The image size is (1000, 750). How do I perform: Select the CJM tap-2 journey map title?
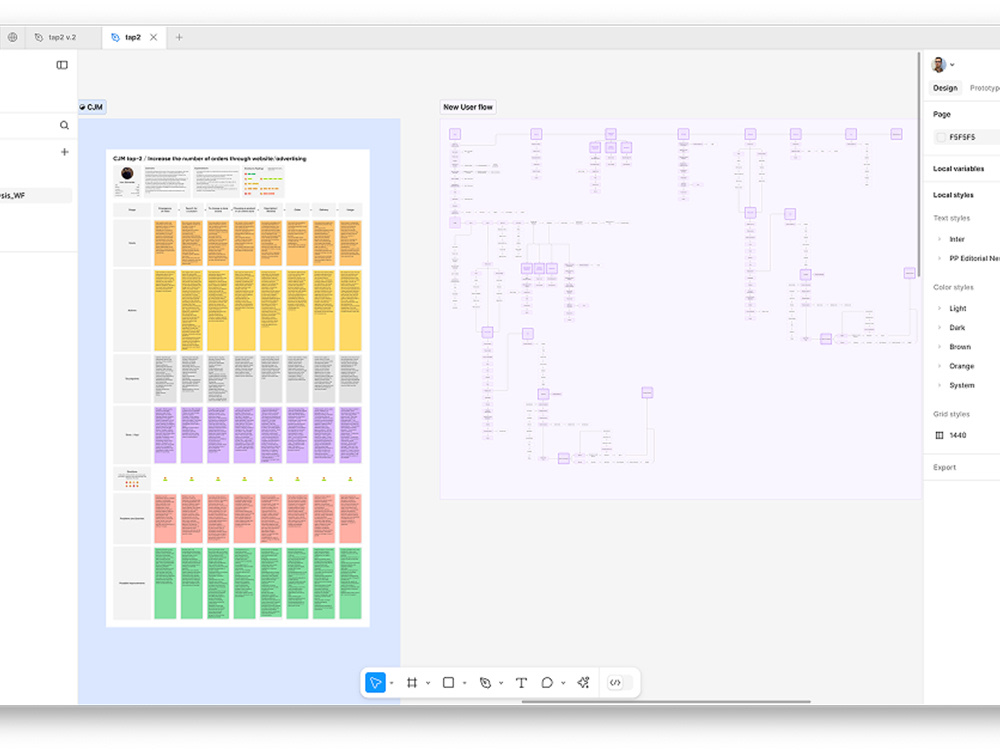(x=210, y=158)
